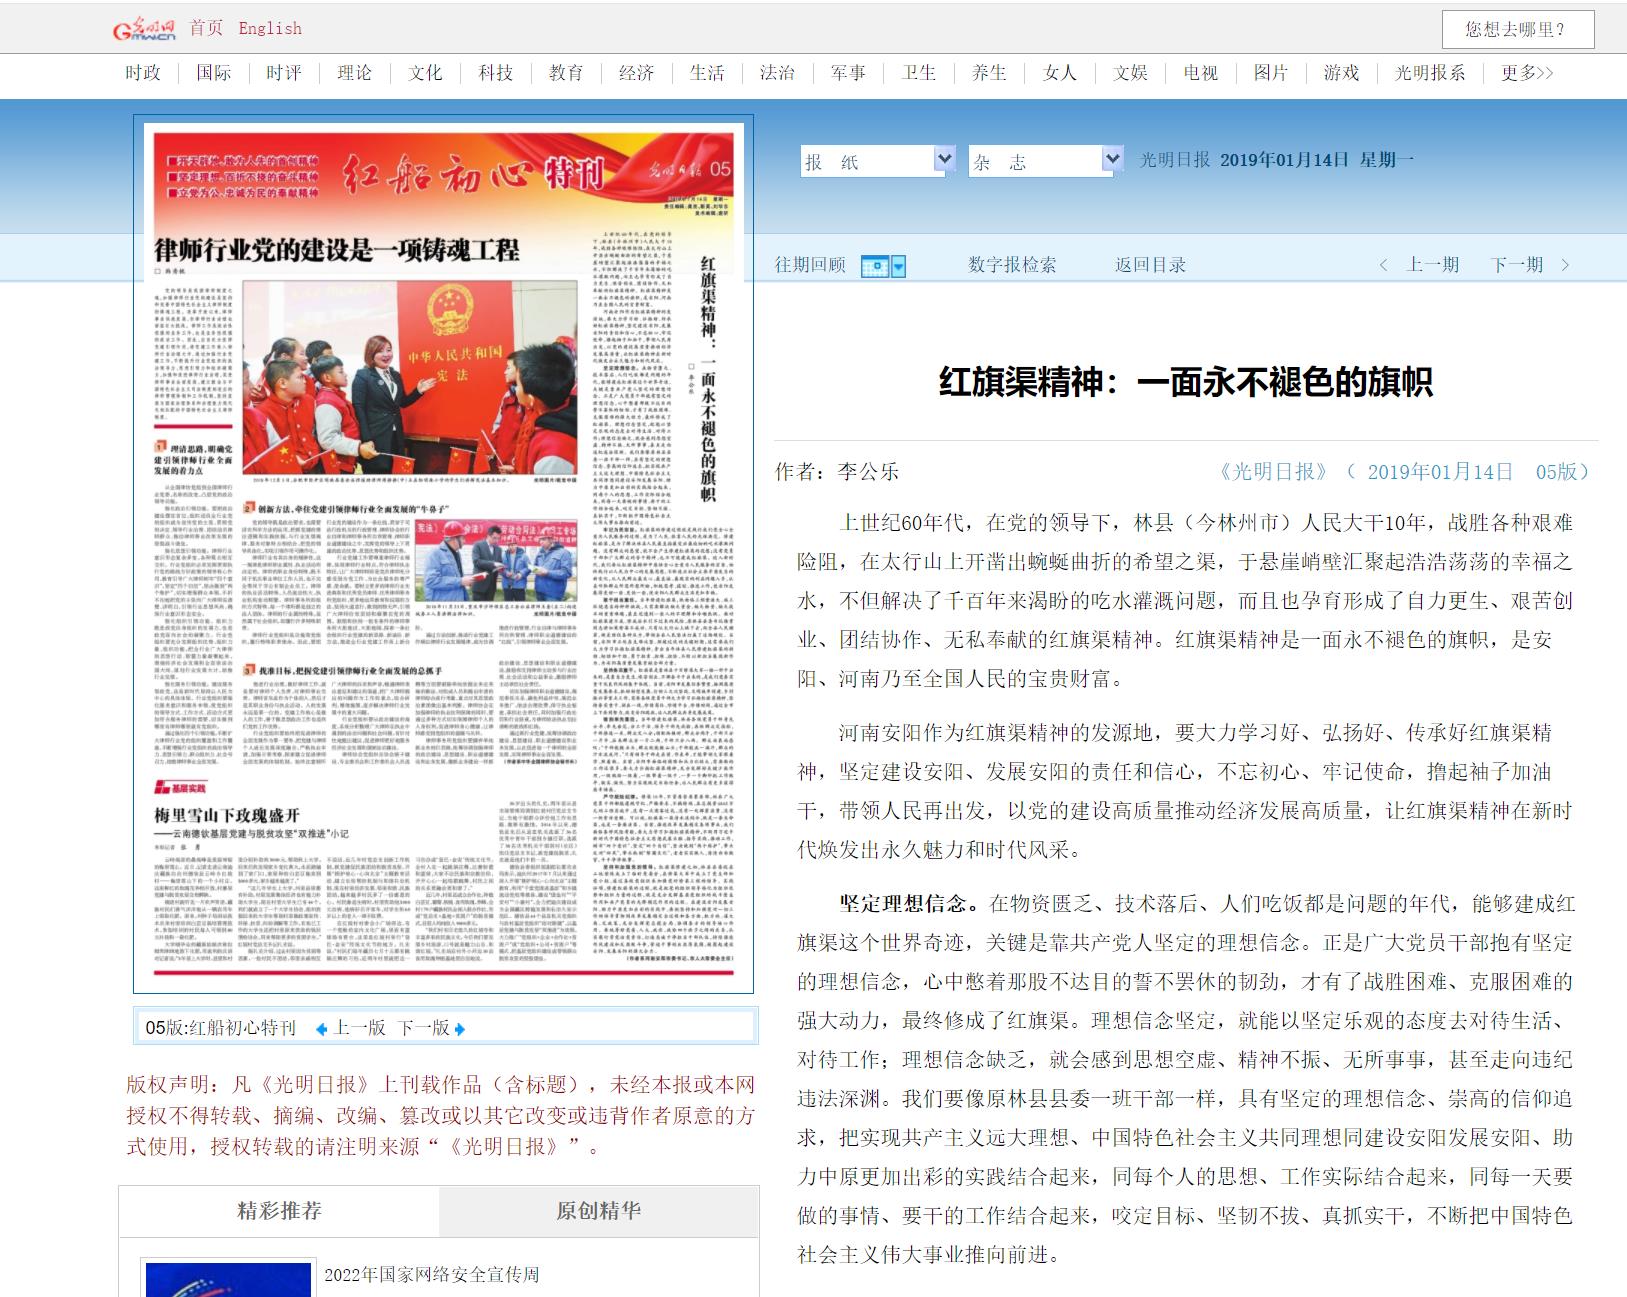This screenshot has width=1627, height=1297.
Task: Open calendar date picker beside 往期回顾
Action: tap(874, 265)
